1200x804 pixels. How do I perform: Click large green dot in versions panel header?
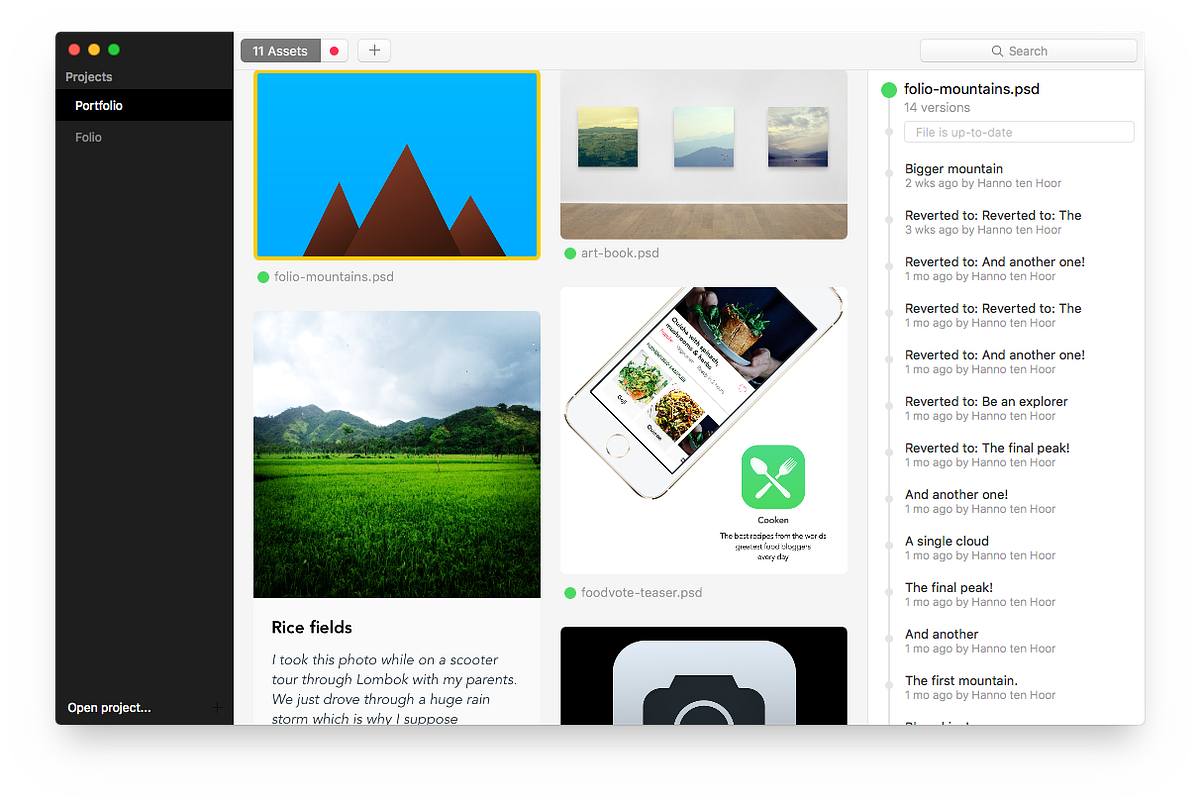click(888, 90)
